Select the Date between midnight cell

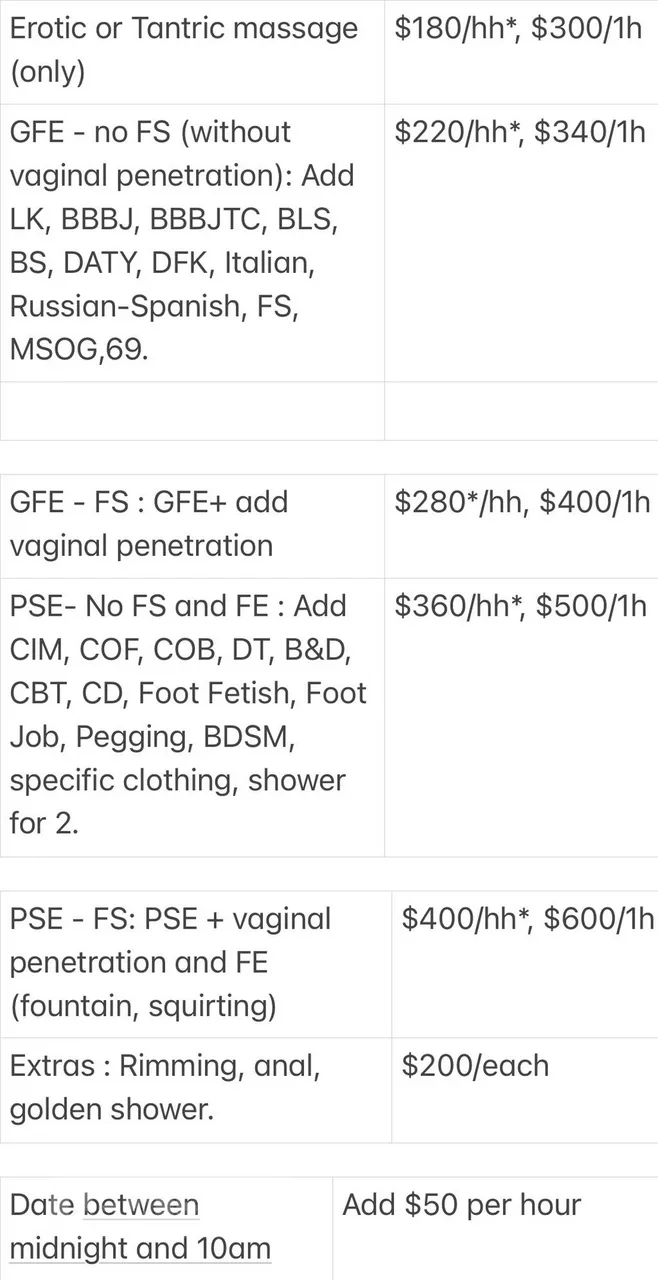165,1227
